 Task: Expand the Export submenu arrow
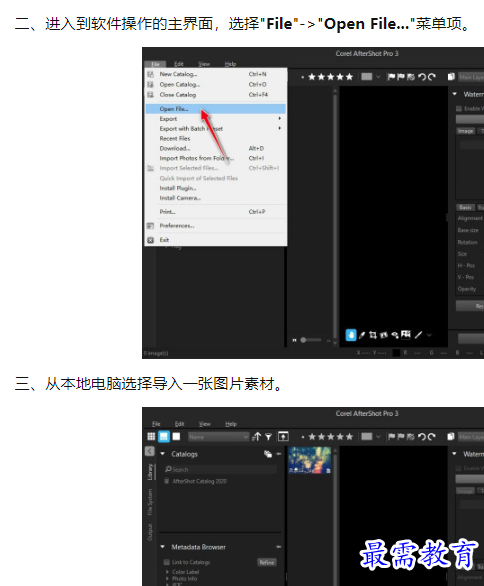(x=279, y=118)
